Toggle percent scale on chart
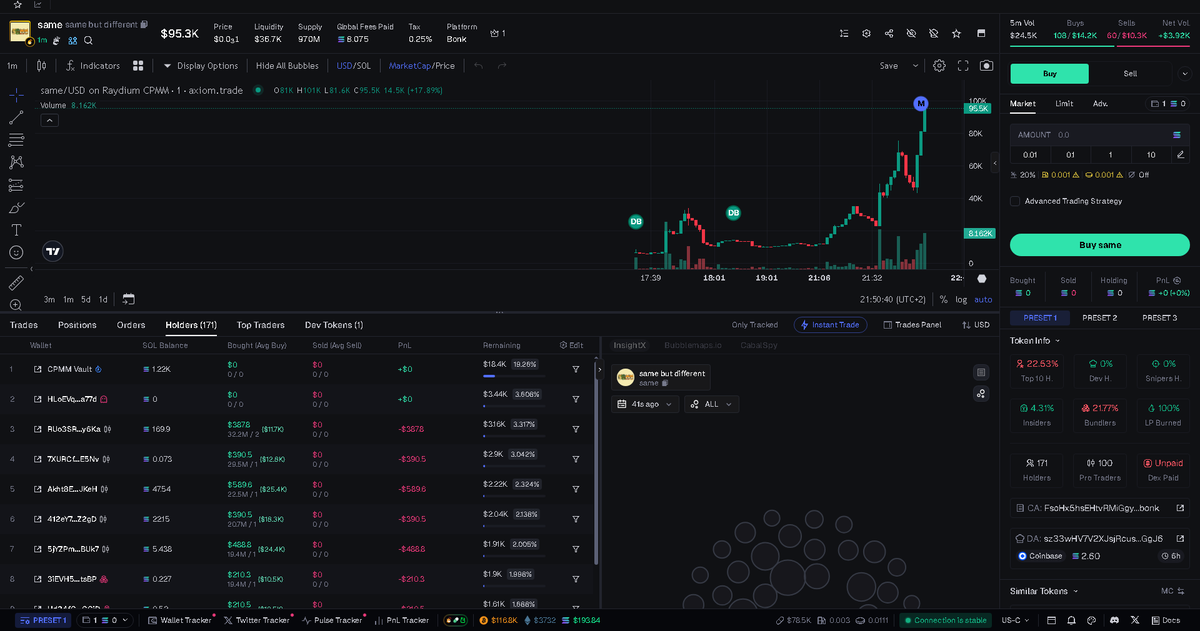The image size is (1200, 631). 943,299
